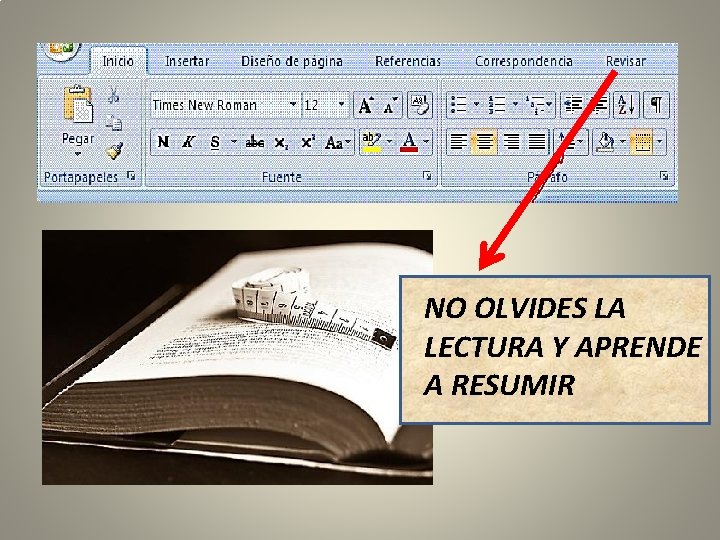Viewport: 720px width, 540px height.
Task: Set Align Left paragraph alignment
Action: [x=458, y=142]
